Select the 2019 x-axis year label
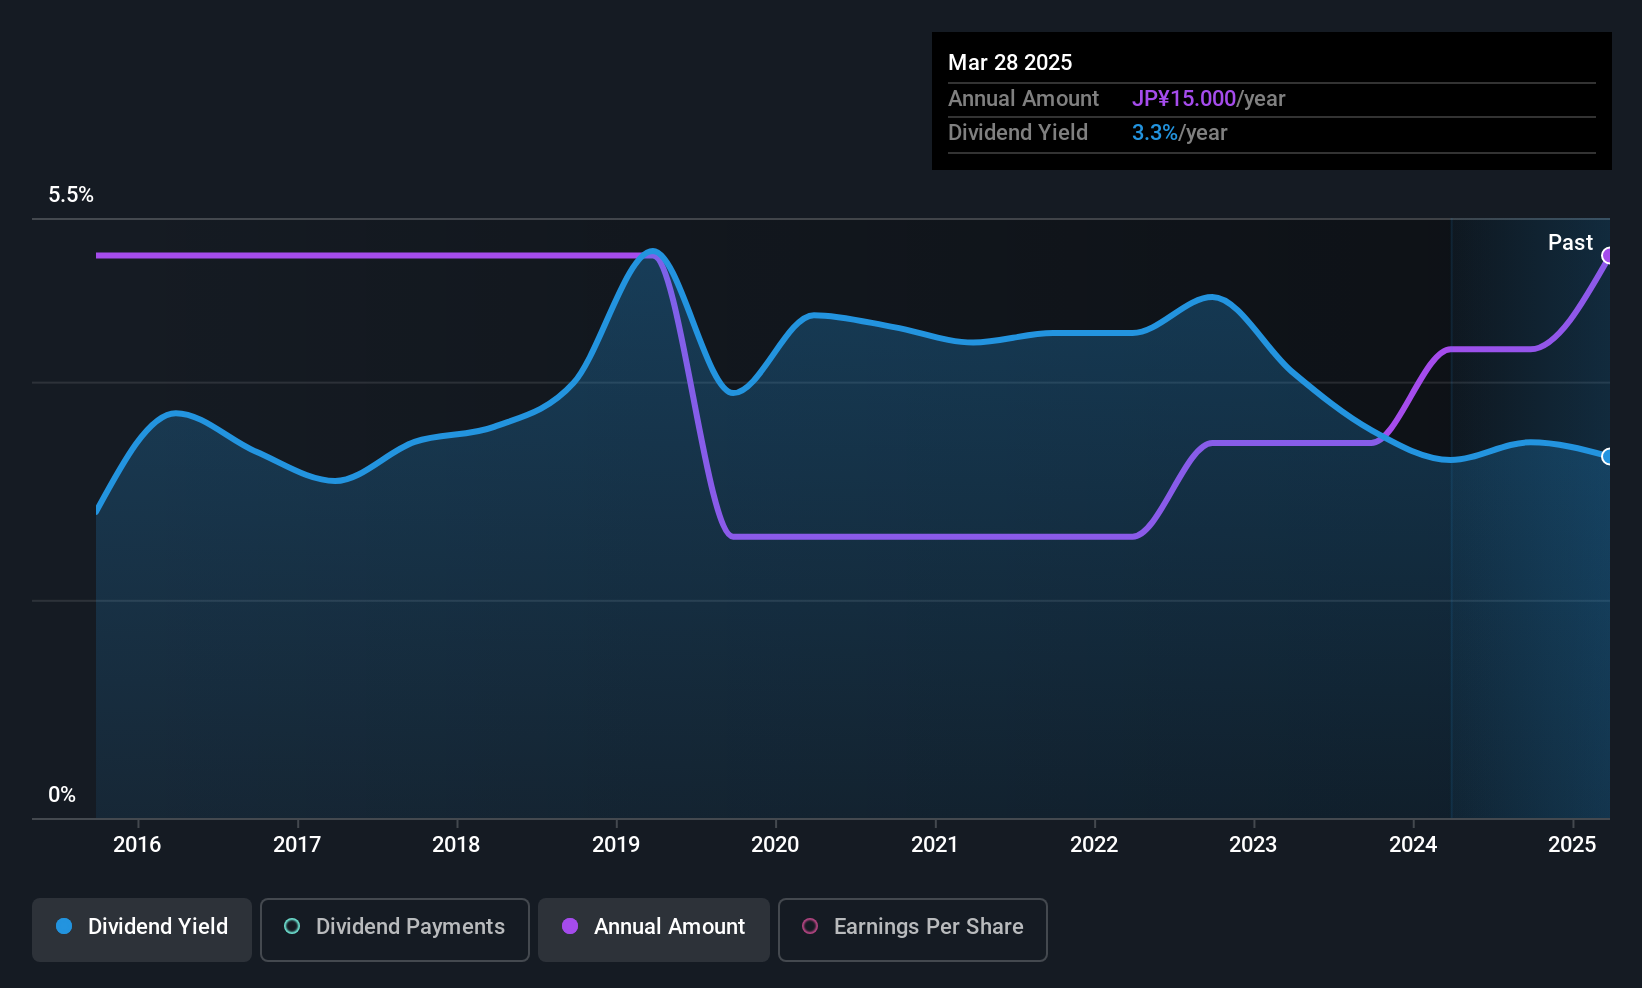 [x=616, y=845]
